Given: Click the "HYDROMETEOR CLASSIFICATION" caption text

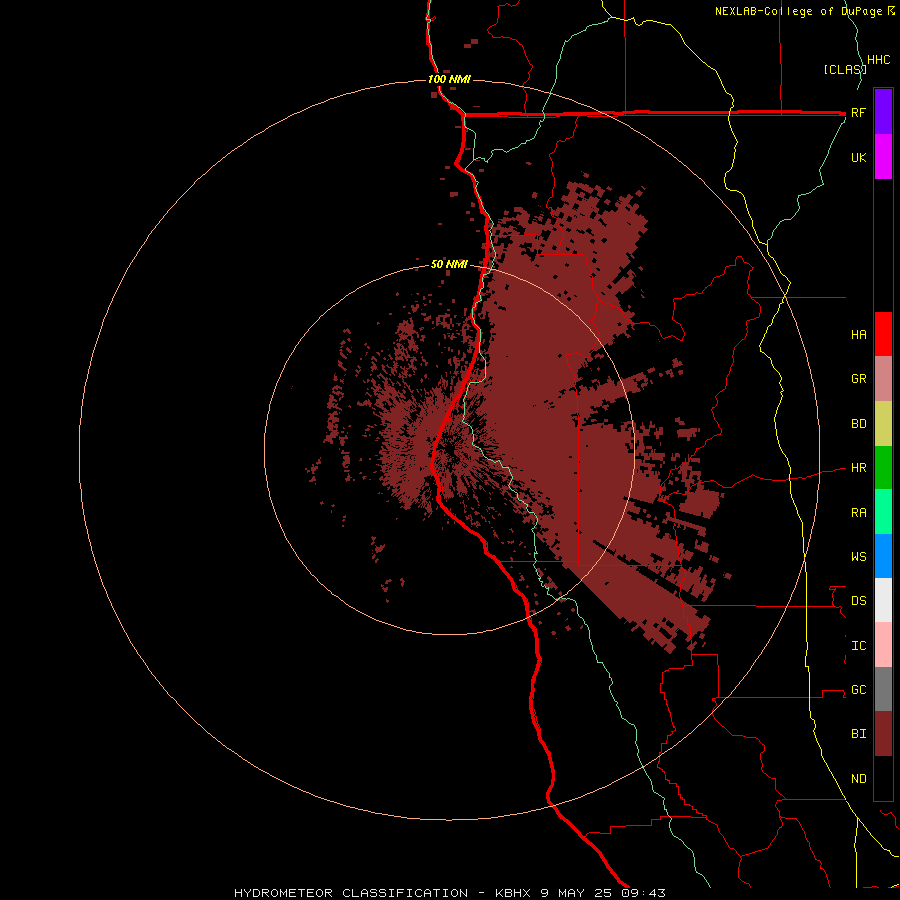Looking at the screenshot, I should tap(351, 893).
